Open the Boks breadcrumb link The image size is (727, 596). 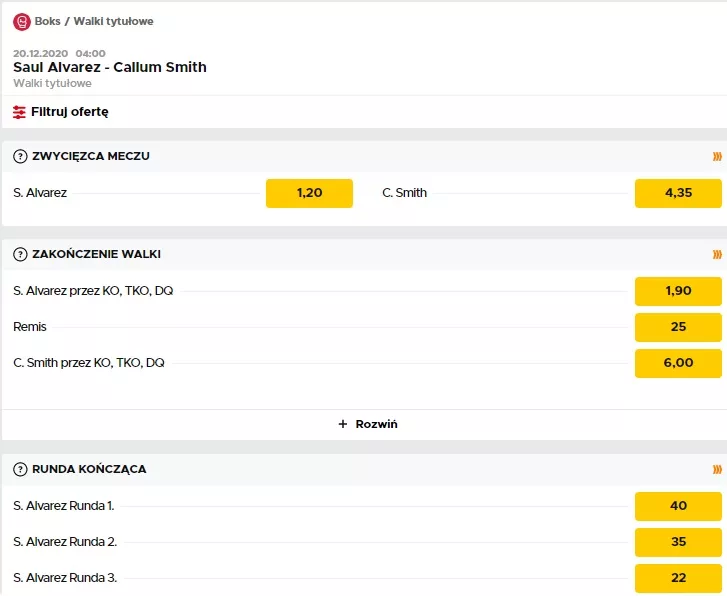pos(47,21)
